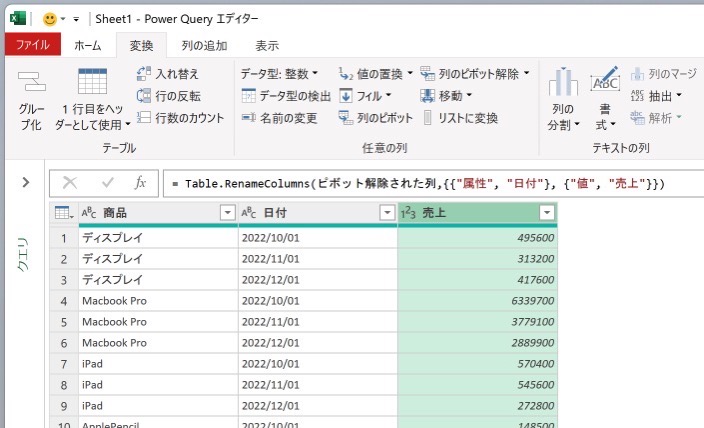Open the ファイル tab
Screen dimensions: 704x428
coord(33,45)
